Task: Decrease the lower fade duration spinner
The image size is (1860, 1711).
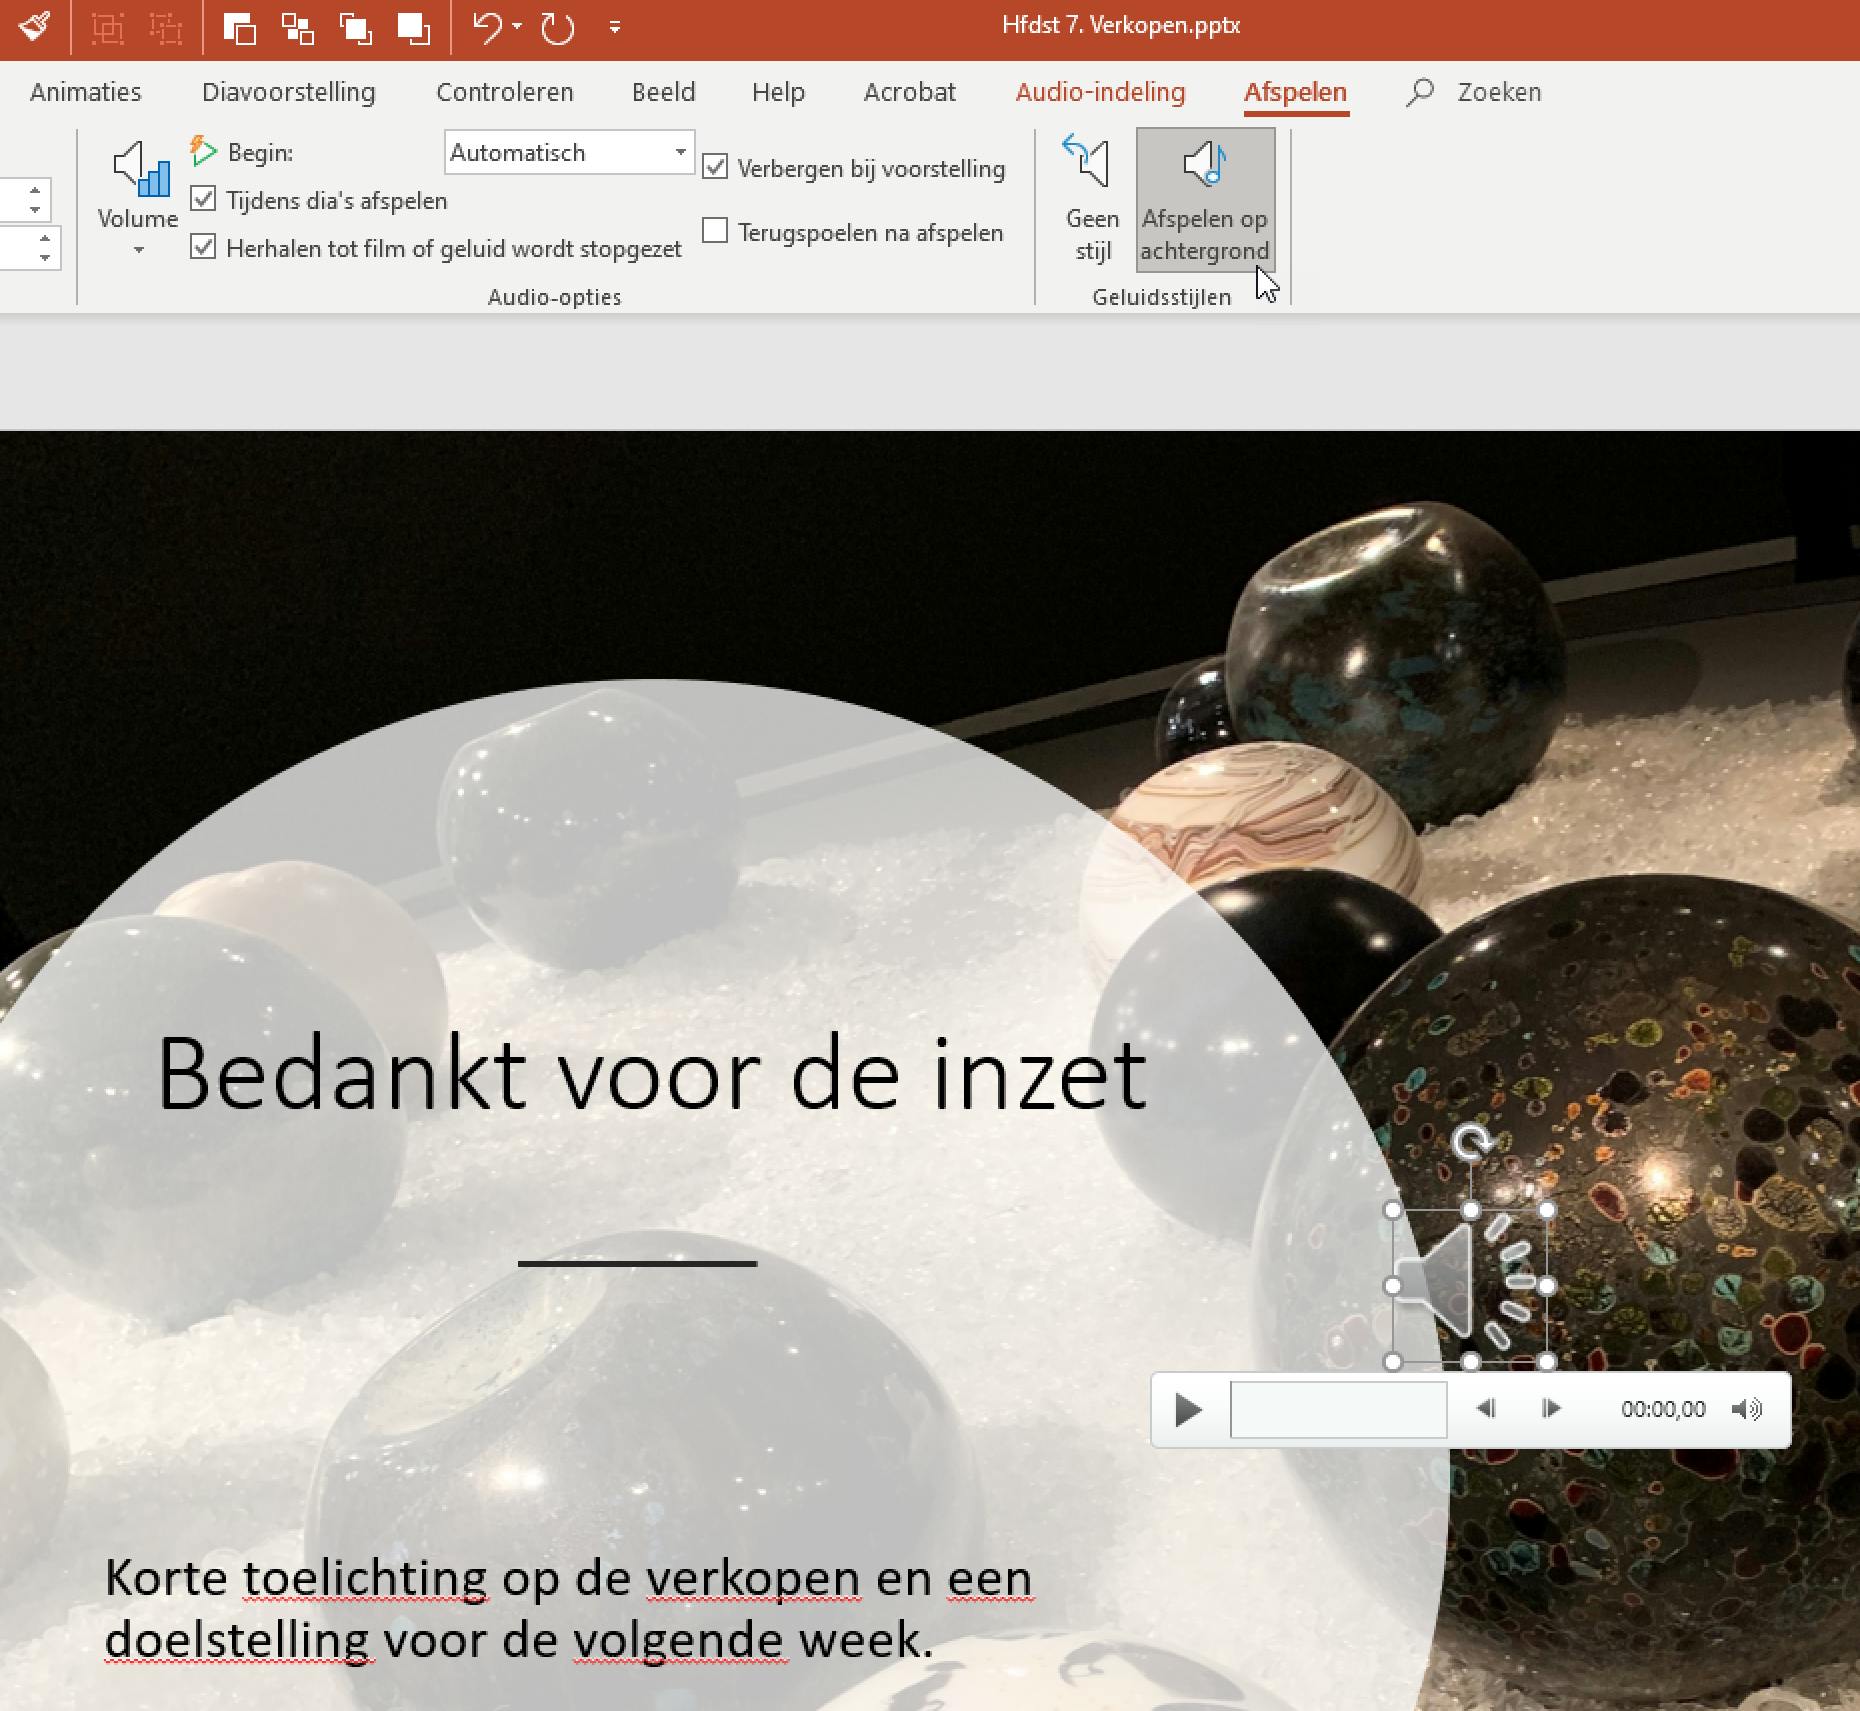Action: point(45,258)
